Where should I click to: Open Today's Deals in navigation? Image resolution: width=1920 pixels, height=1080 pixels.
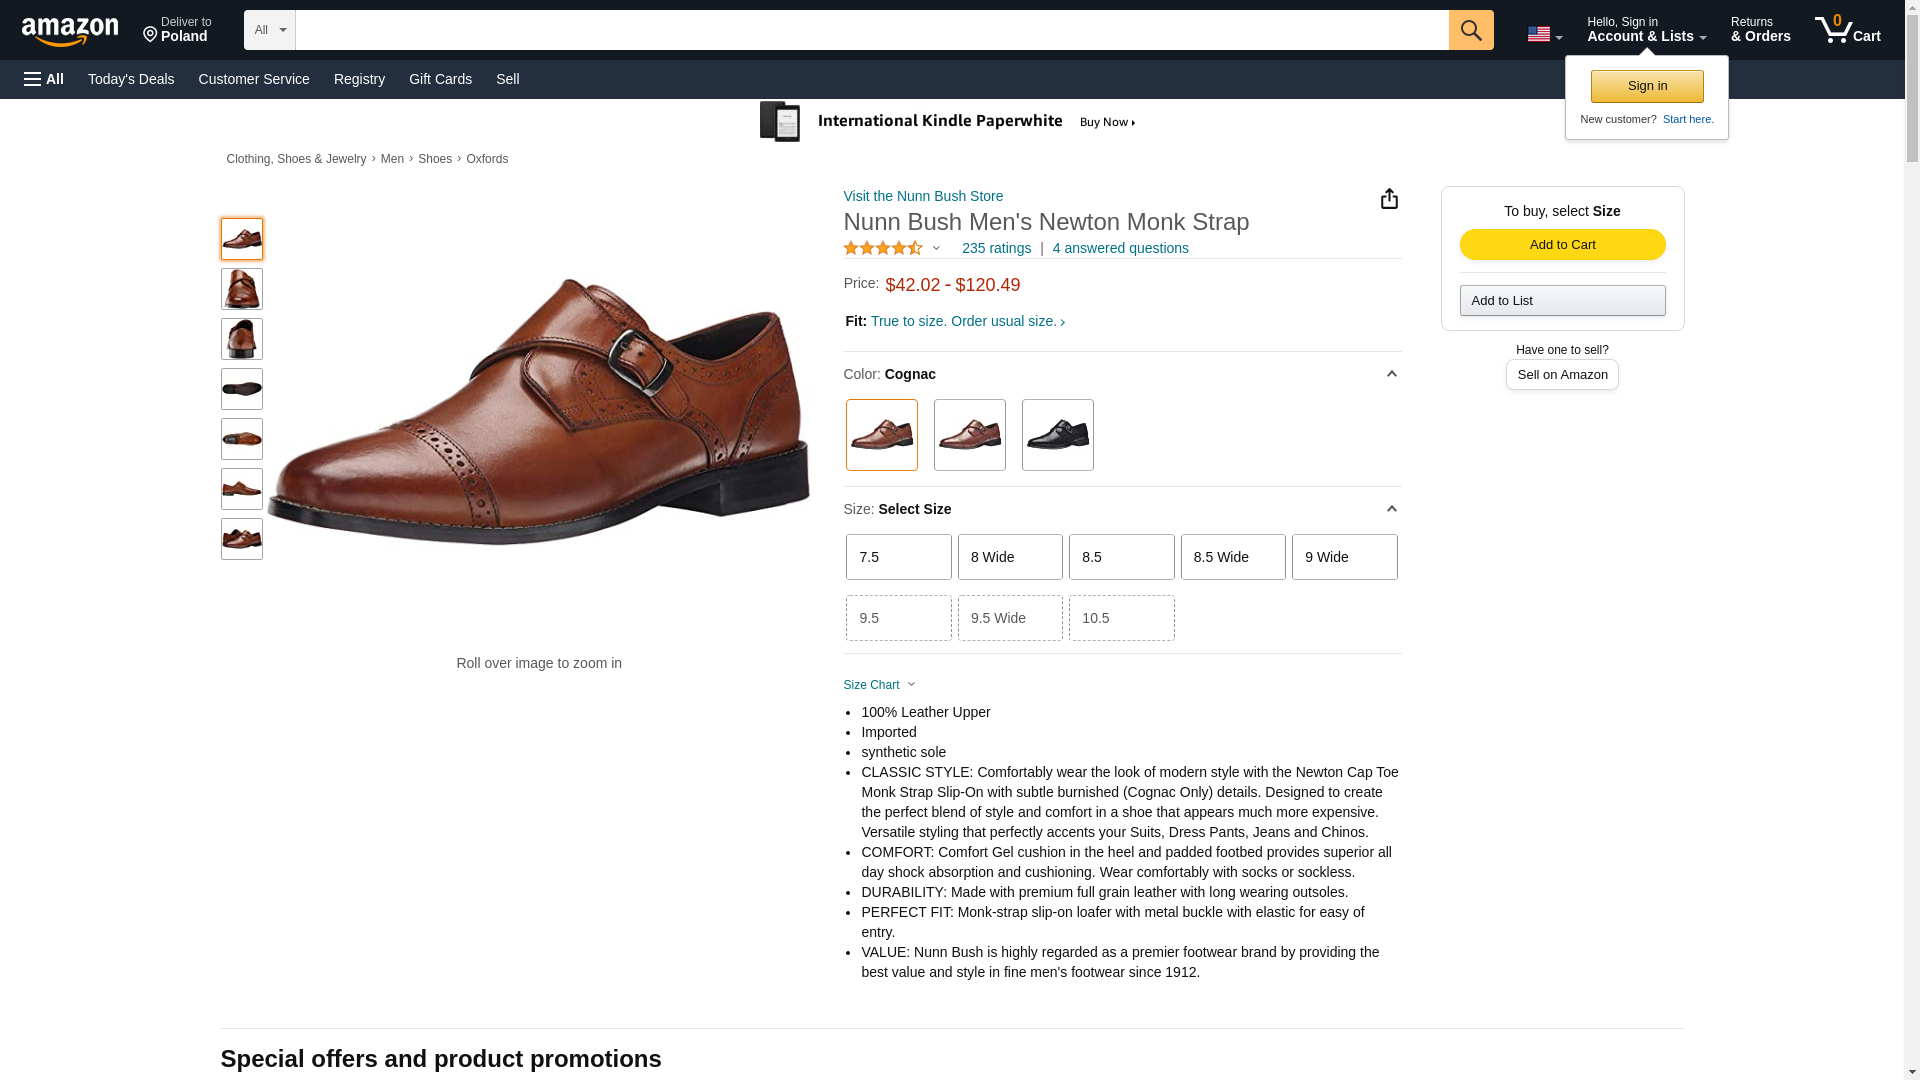click(131, 79)
